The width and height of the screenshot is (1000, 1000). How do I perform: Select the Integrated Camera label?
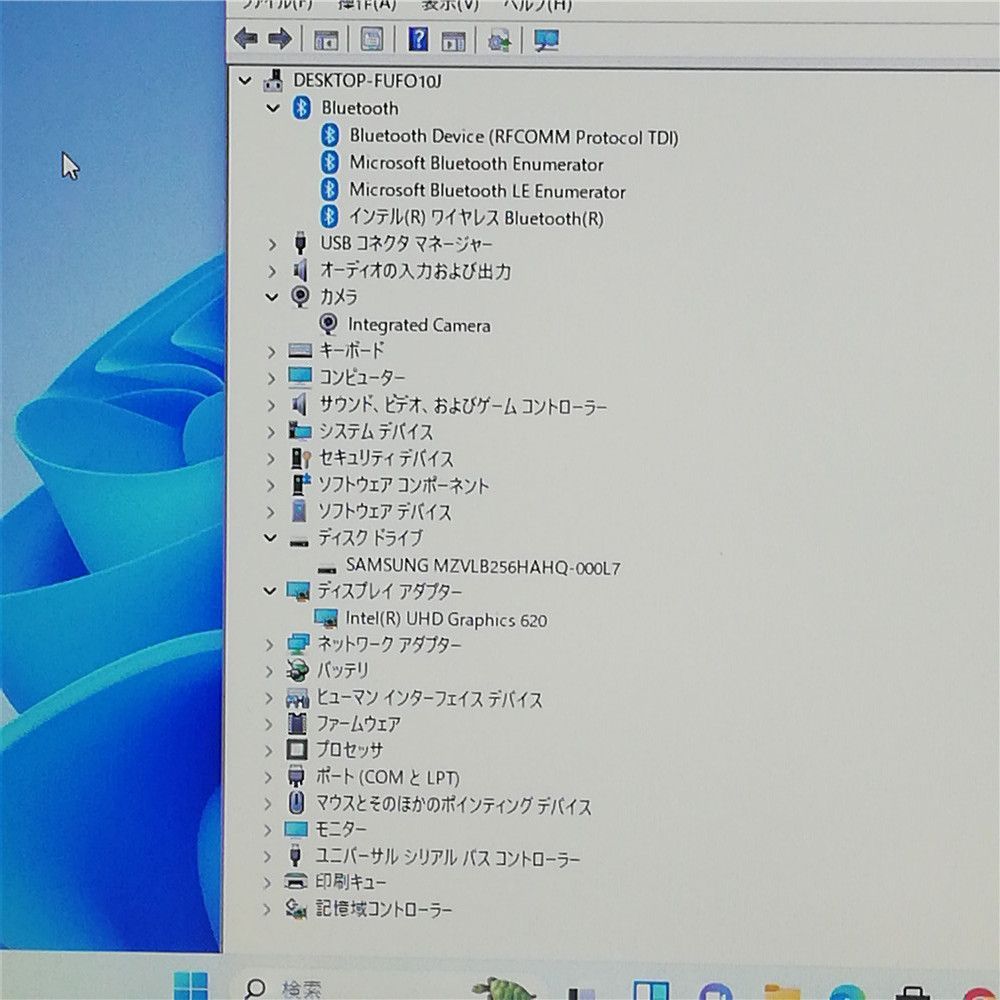point(419,325)
